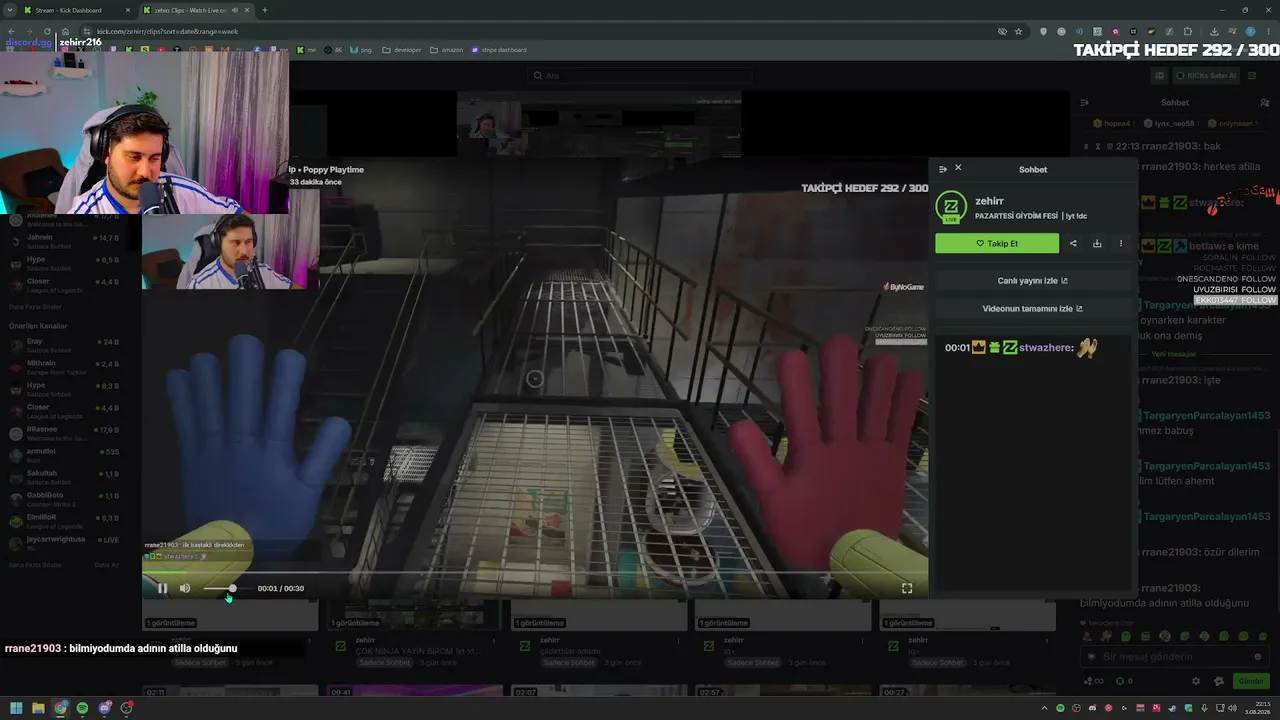Open DabbiDoto channel in sidebar
This screenshot has width=1280, height=720.
pyautogui.click(x=63, y=498)
